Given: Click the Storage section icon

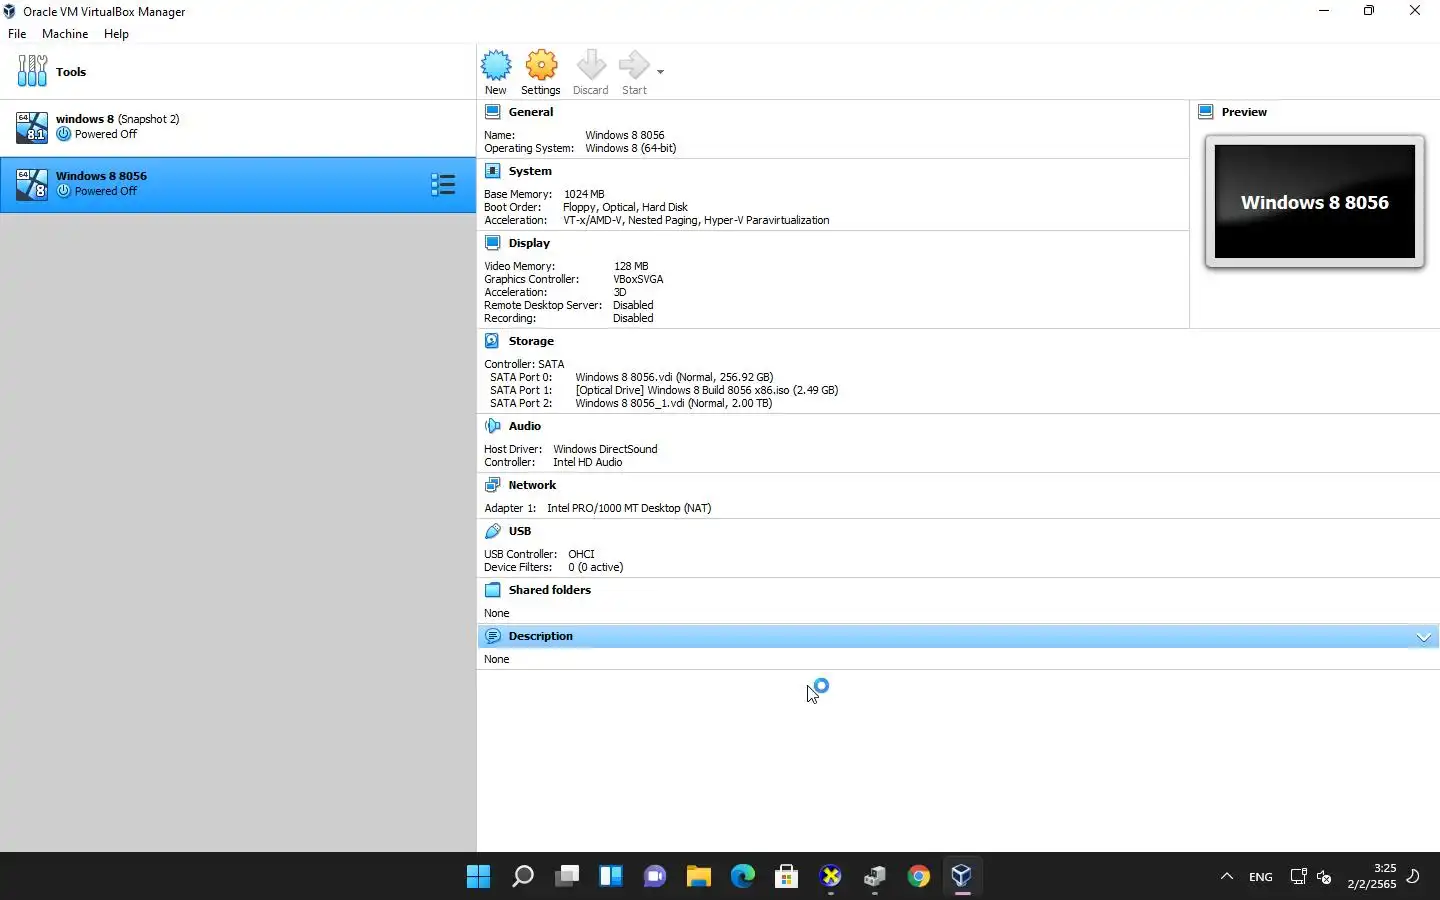Looking at the screenshot, I should click(x=493, y=341).
